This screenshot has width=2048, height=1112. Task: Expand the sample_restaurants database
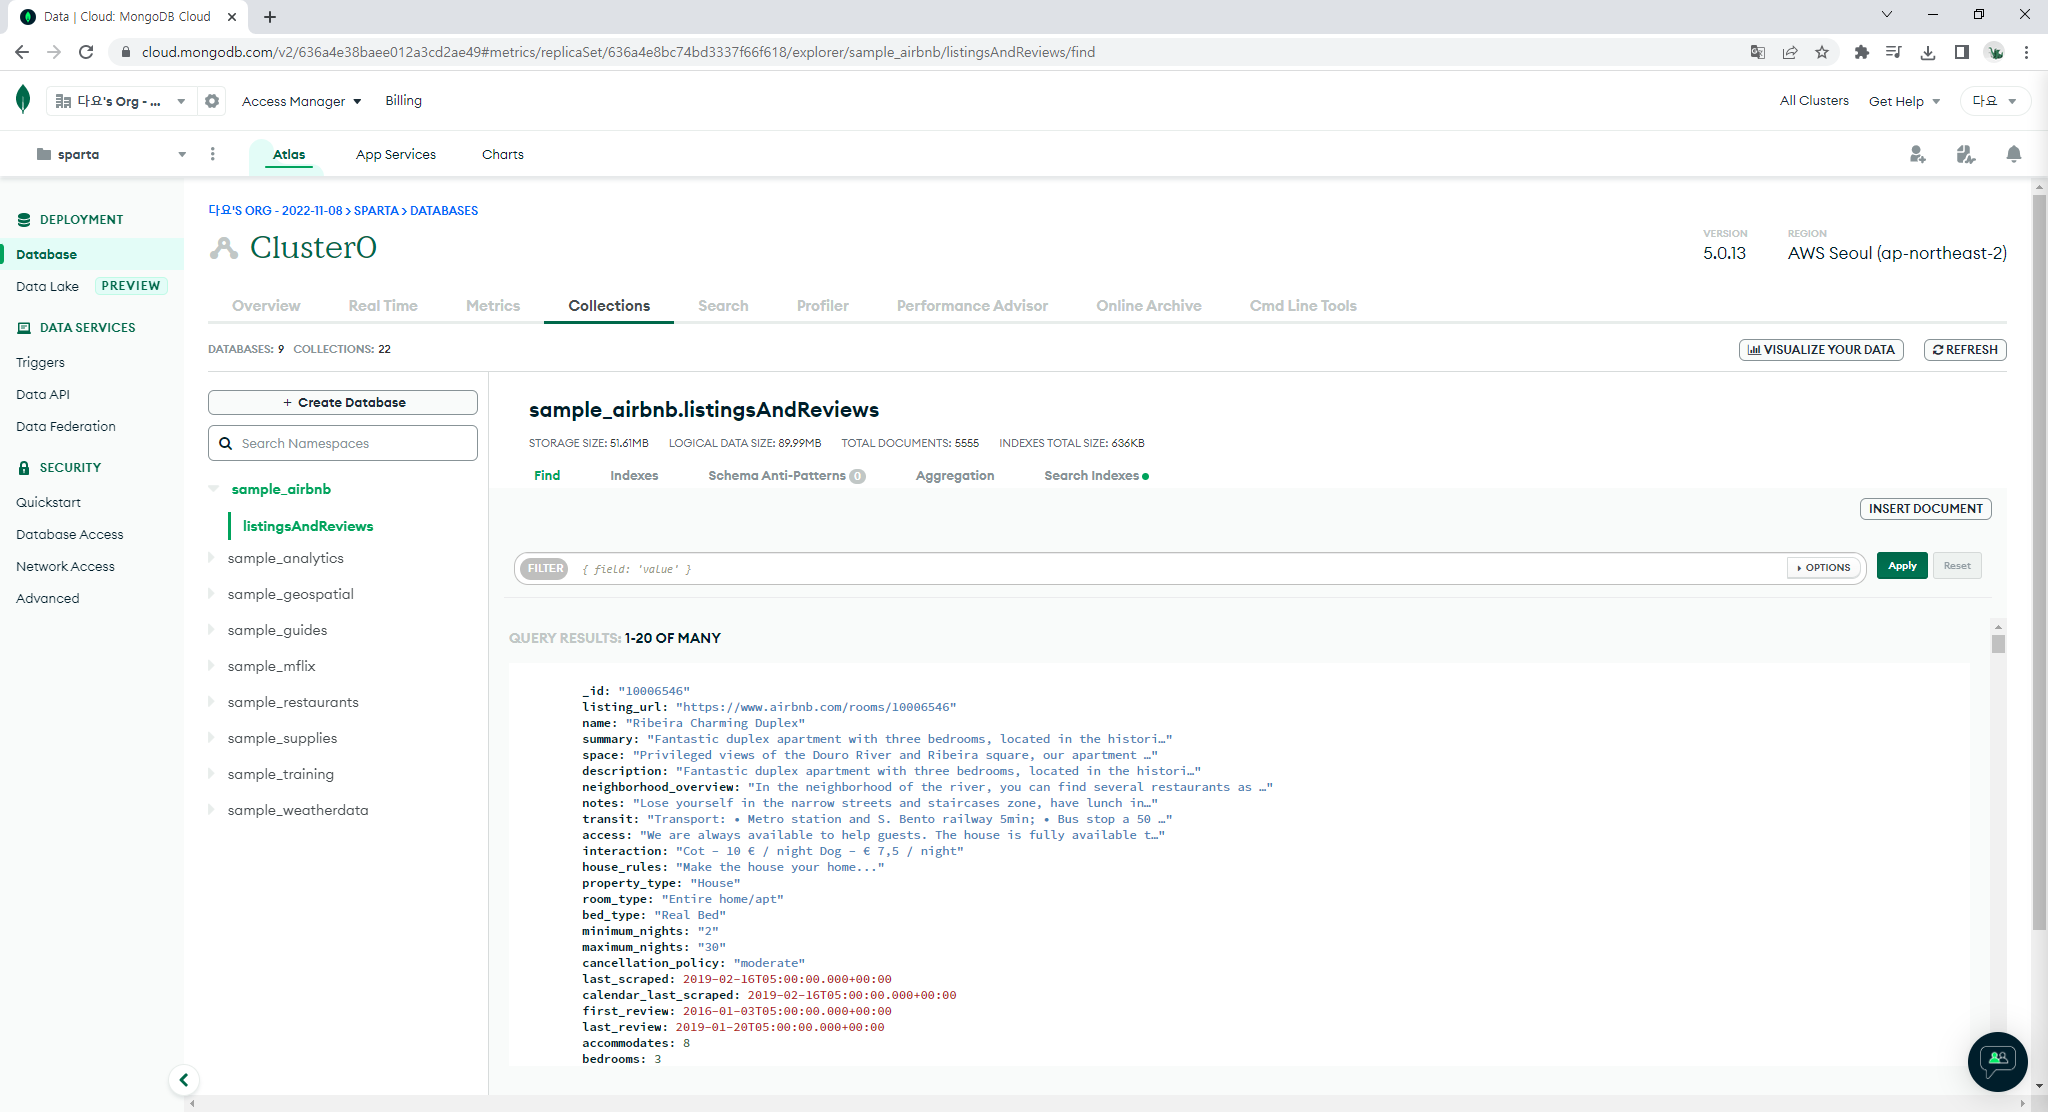211,702
